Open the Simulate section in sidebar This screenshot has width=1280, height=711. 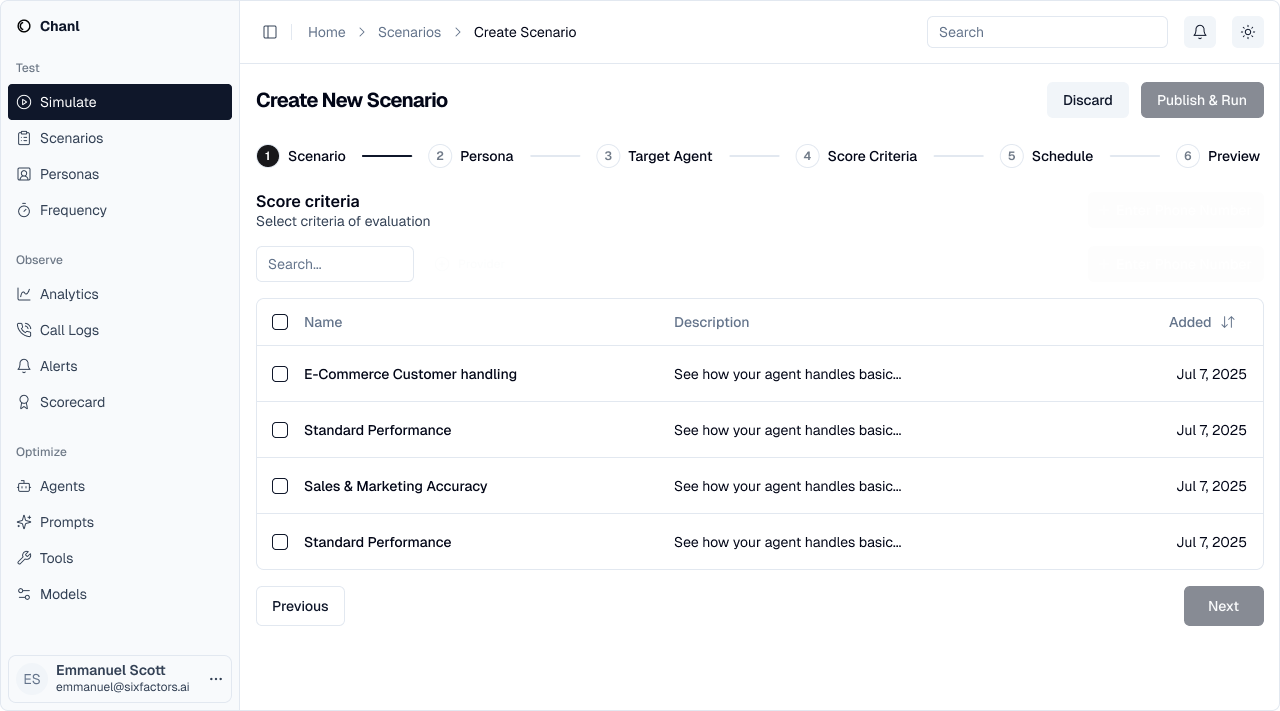(68, 102)
